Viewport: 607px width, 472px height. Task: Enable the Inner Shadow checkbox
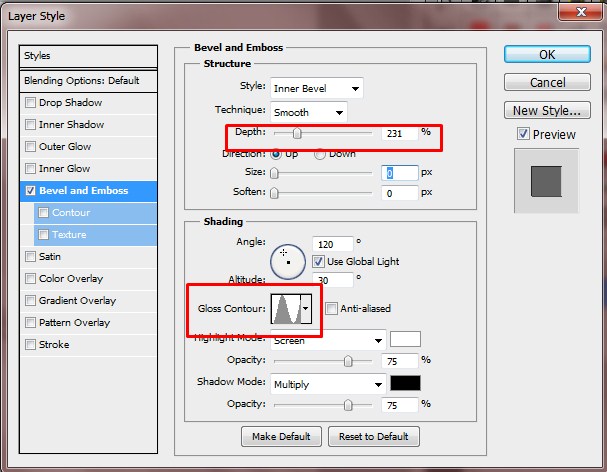pos(30,125)
